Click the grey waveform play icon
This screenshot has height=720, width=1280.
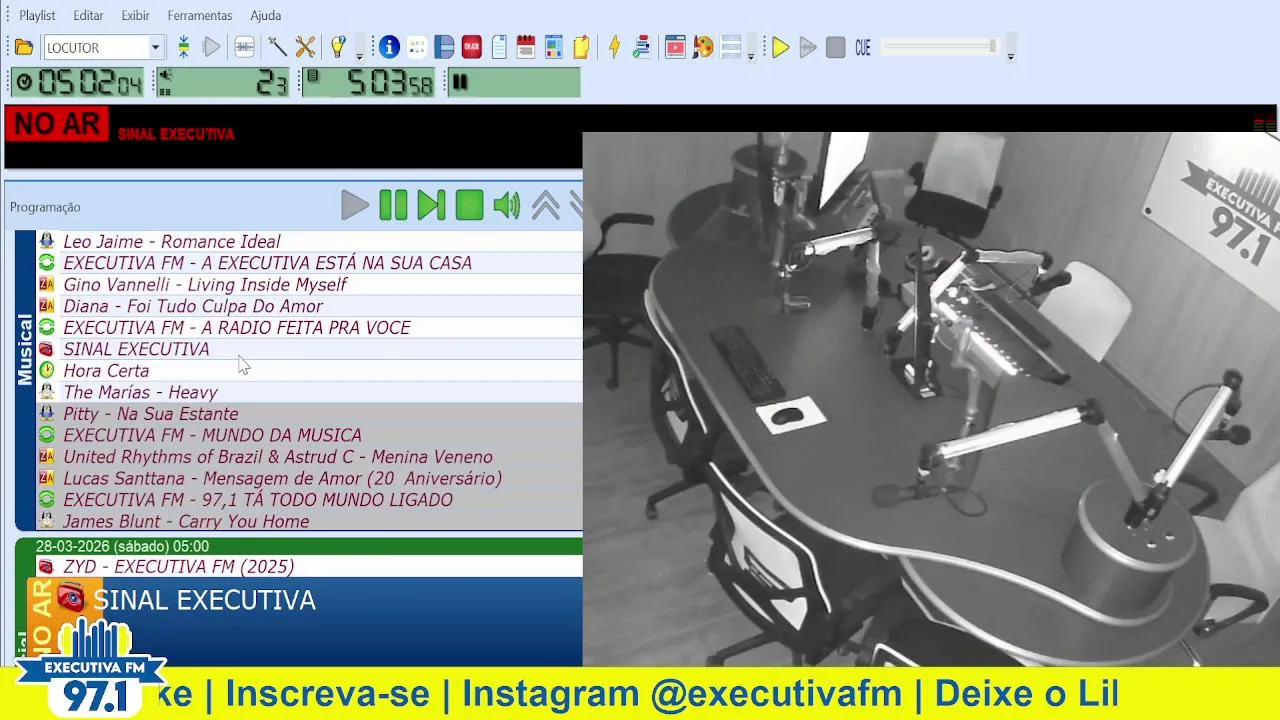808,47
